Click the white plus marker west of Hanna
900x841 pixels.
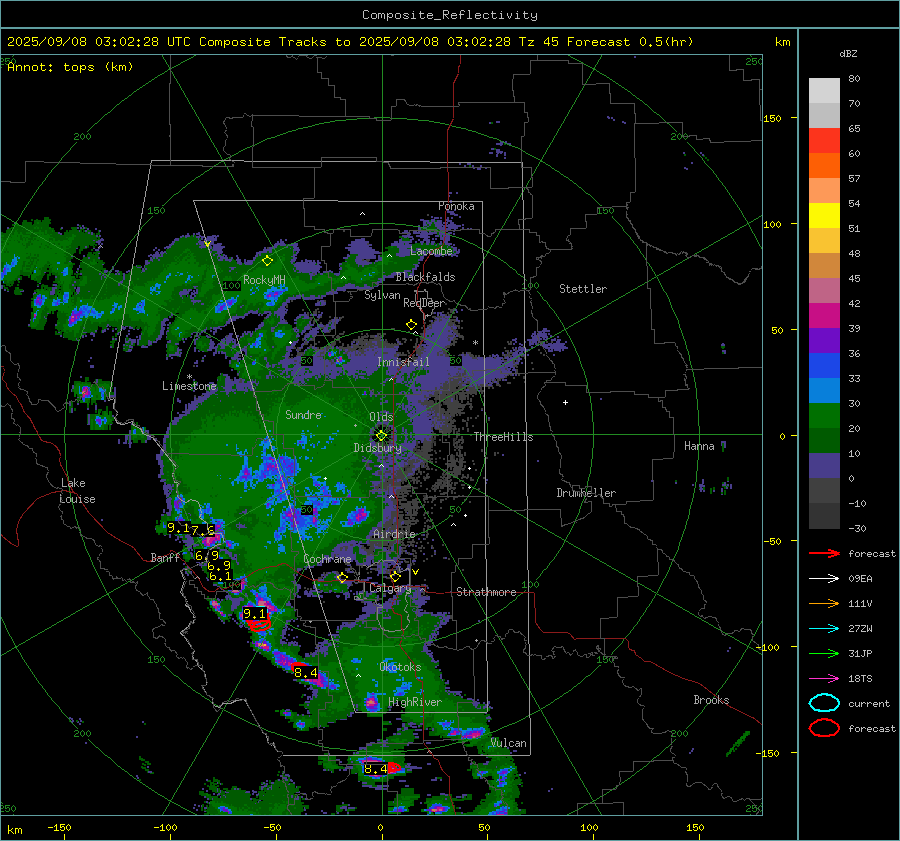[x=565, y=402]
